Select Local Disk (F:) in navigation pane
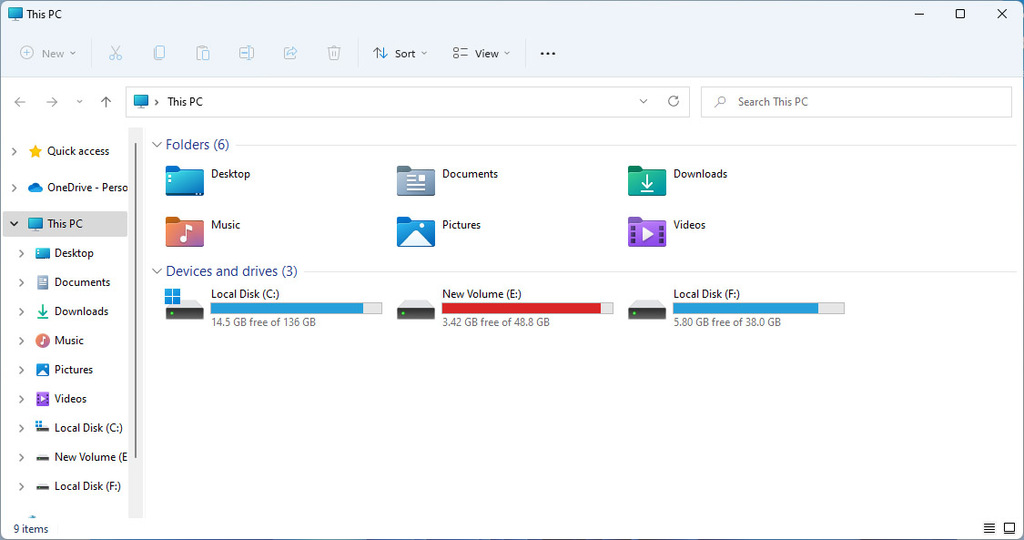The image size is (1024, 540). tap(78, 486)
